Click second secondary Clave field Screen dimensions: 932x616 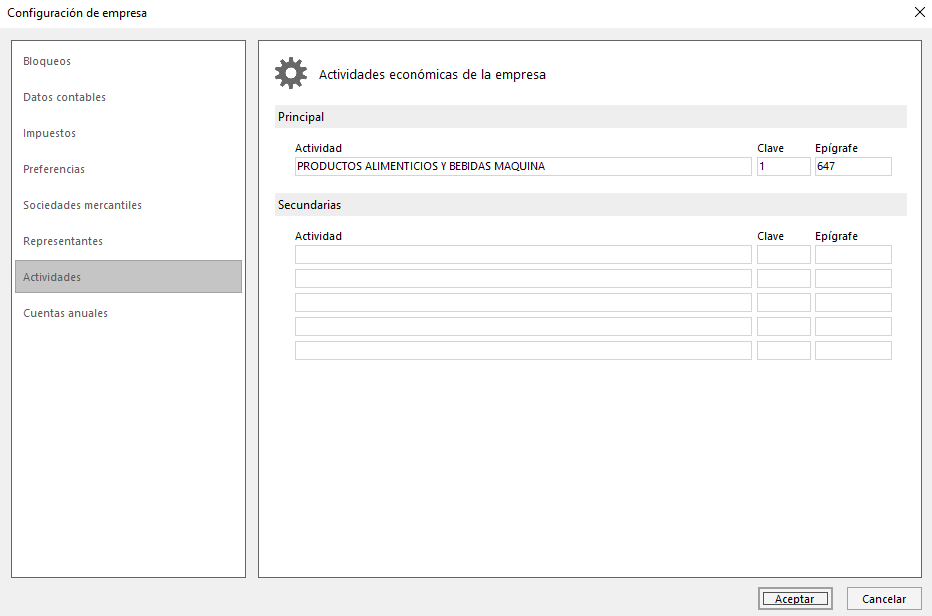coord(783,278)
